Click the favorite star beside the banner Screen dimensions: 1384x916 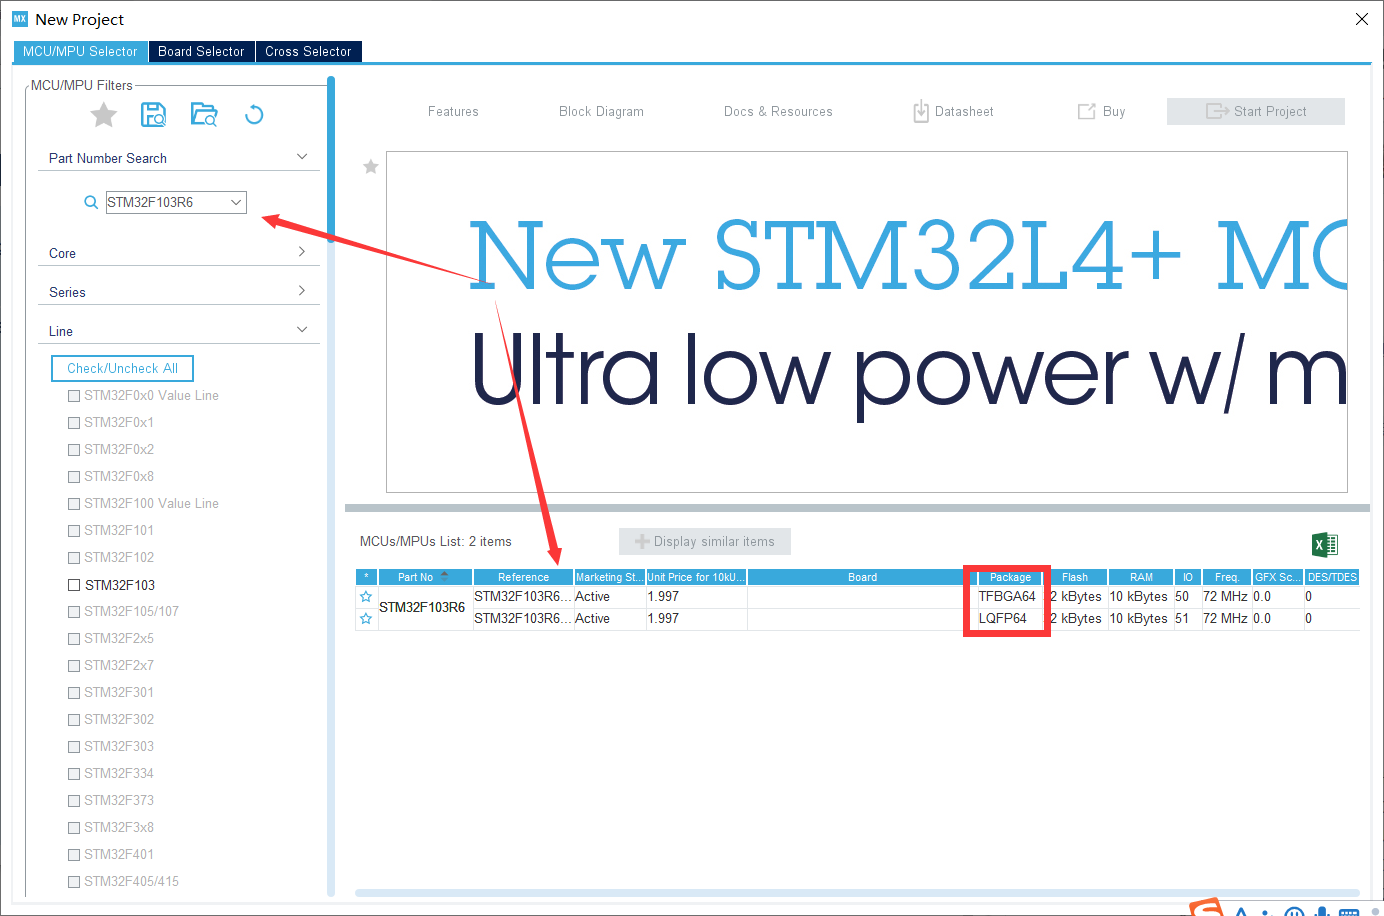(371, 167)
